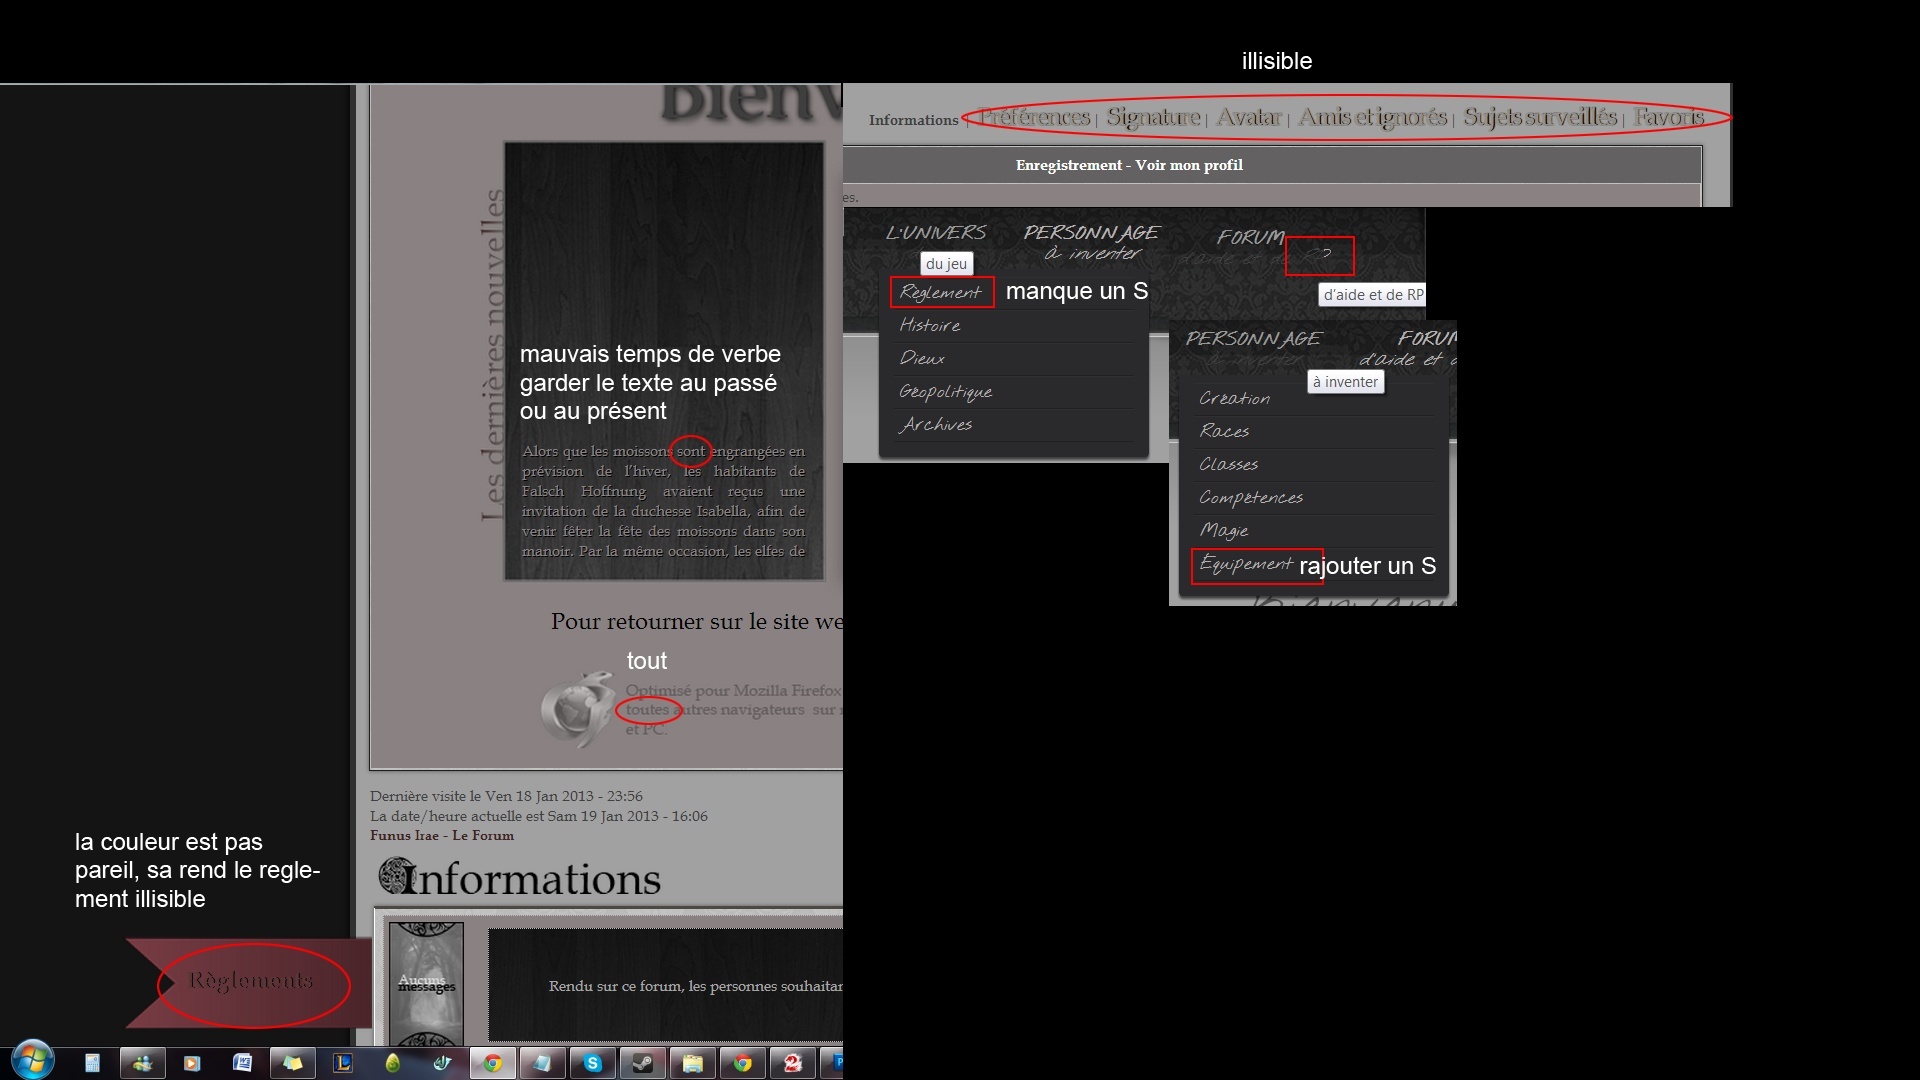Open Sticky Notes taskbar icon

click(x=292, y=1063)
